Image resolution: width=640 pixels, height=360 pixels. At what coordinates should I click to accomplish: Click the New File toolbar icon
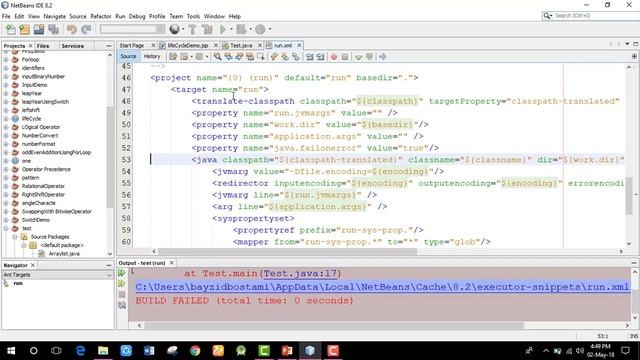tap(11, 29)
